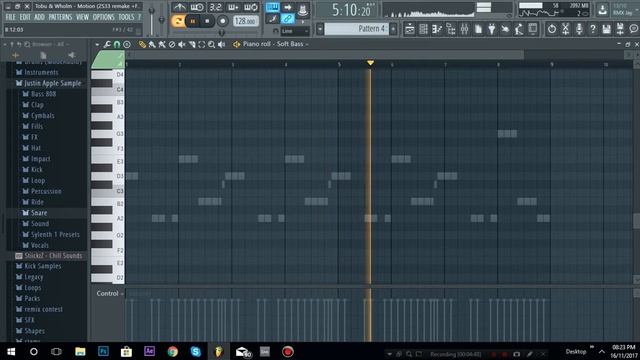Expand the Snare folder
The width and height of the screenshot is (640, 360).
click(x=39, y=213)
